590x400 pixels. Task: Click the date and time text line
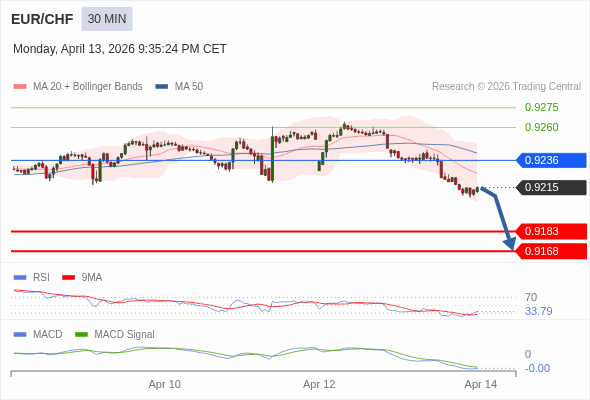pyautogui.click(x=120, y=49)
